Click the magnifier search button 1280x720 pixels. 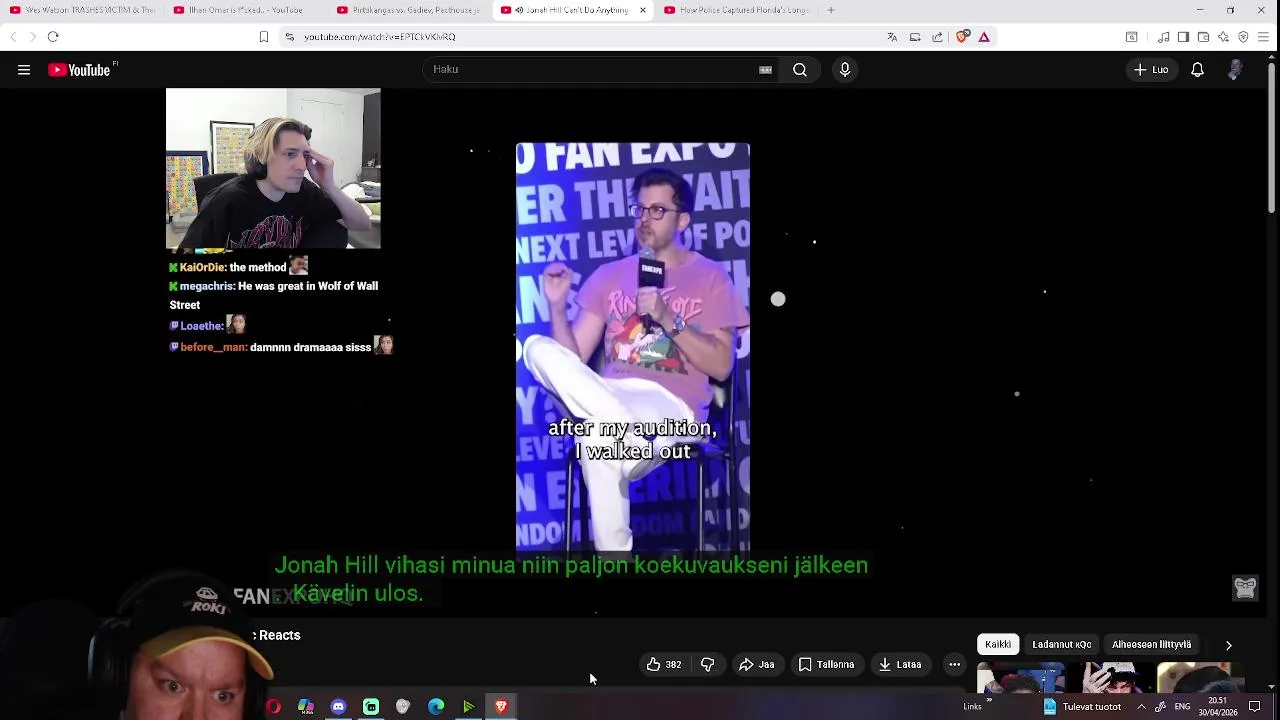pos(800,70)
